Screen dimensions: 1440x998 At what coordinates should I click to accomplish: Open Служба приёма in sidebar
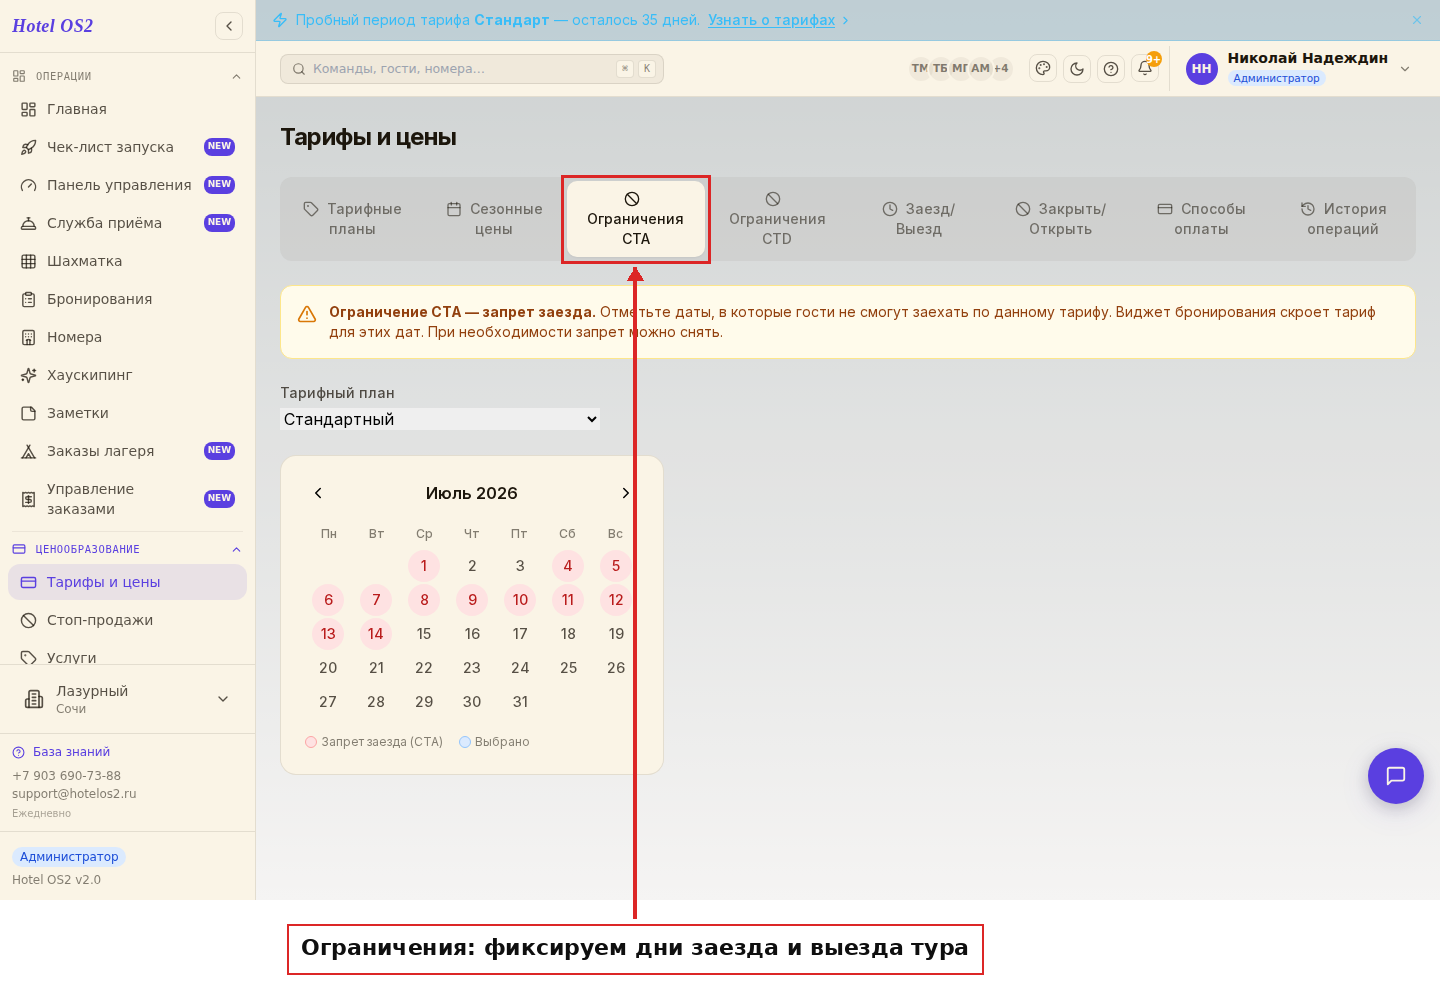[127, 223]
